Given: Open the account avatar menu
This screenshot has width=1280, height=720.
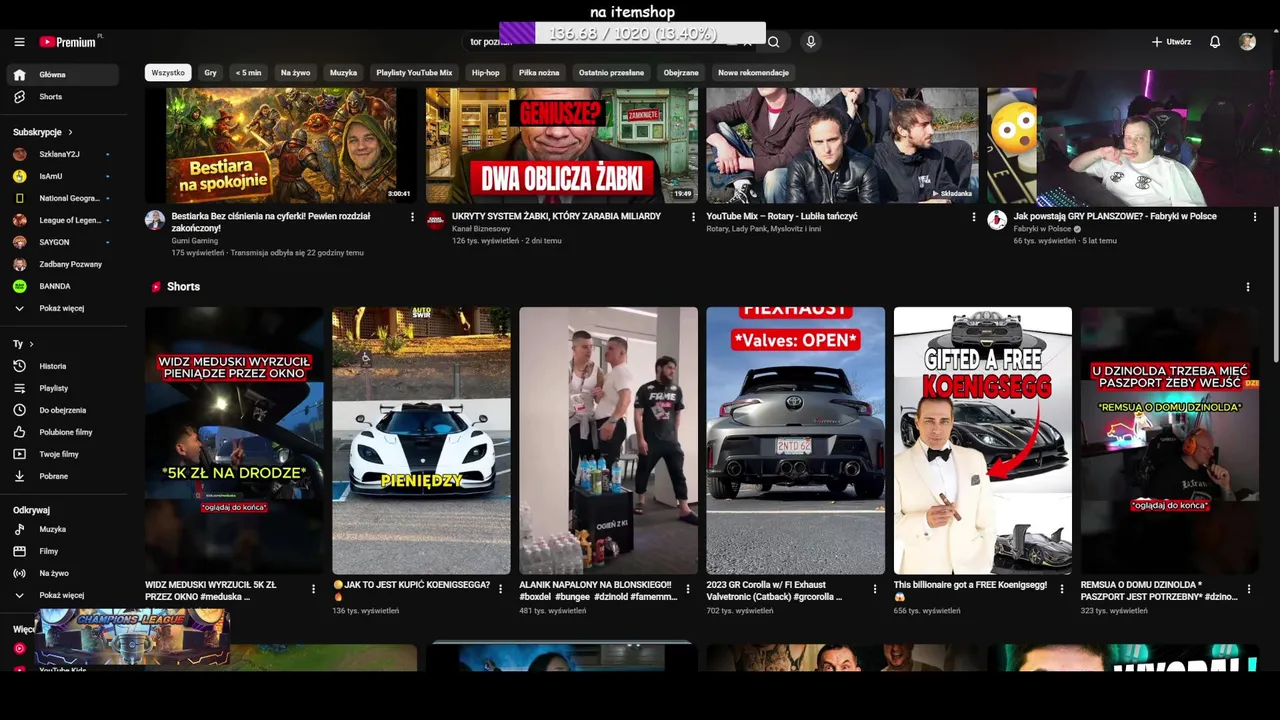Looking at the screenshot, I should [1247, 42].
